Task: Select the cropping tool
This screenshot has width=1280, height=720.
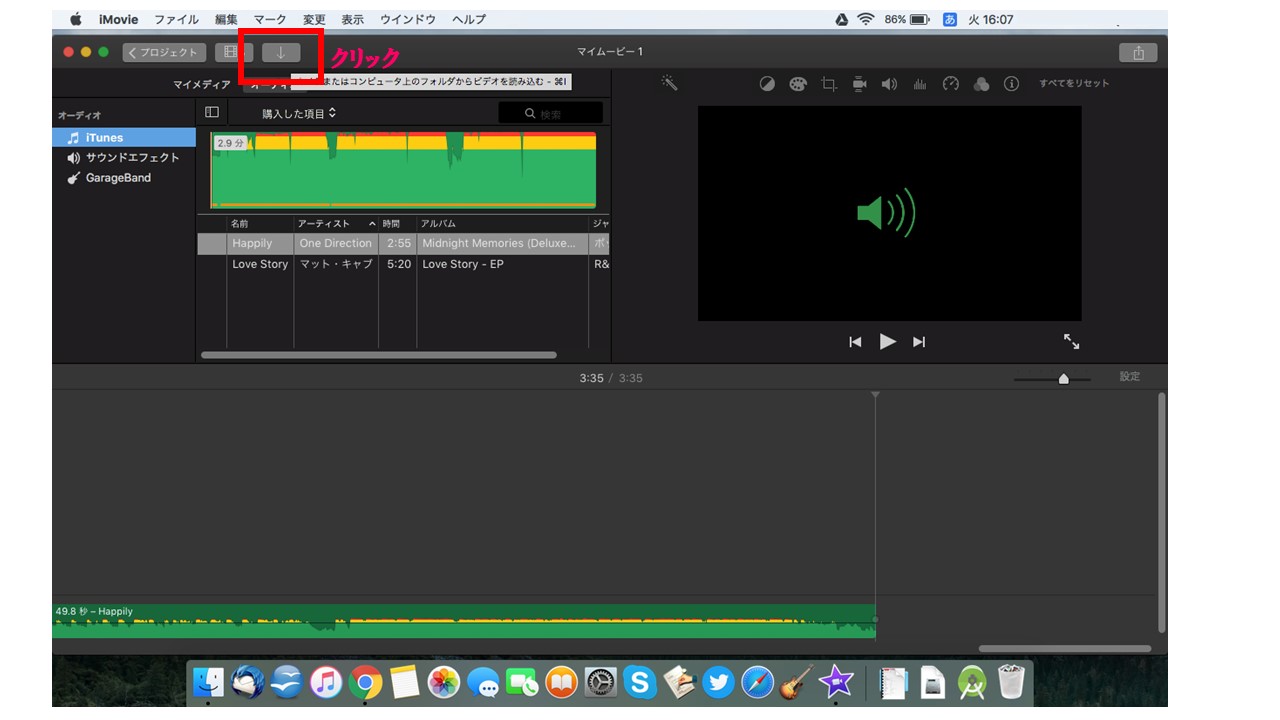Action: click(829, 84)
